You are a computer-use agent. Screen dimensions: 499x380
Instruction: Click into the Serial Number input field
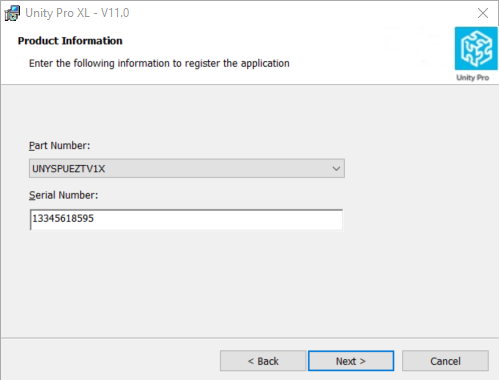tap(186, 220)
